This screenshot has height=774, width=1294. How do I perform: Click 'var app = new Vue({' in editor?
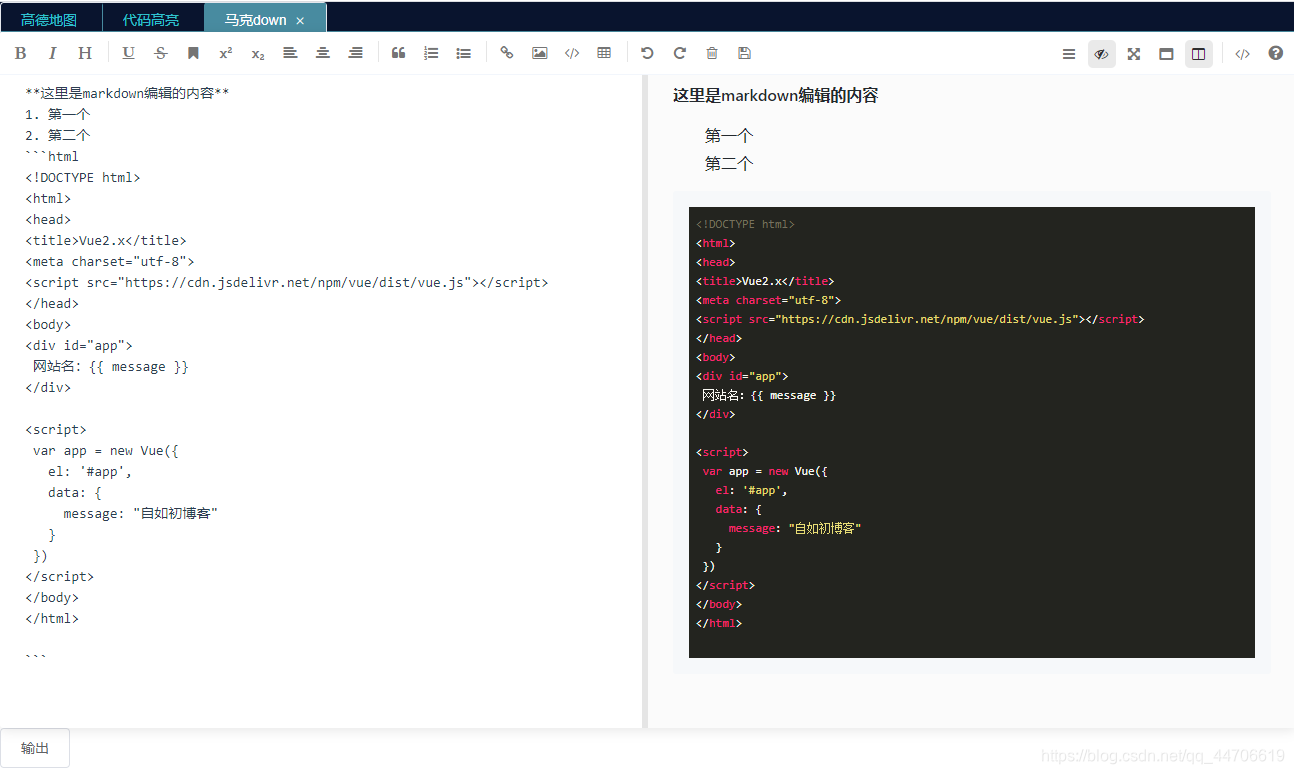(x=106, y=450)
